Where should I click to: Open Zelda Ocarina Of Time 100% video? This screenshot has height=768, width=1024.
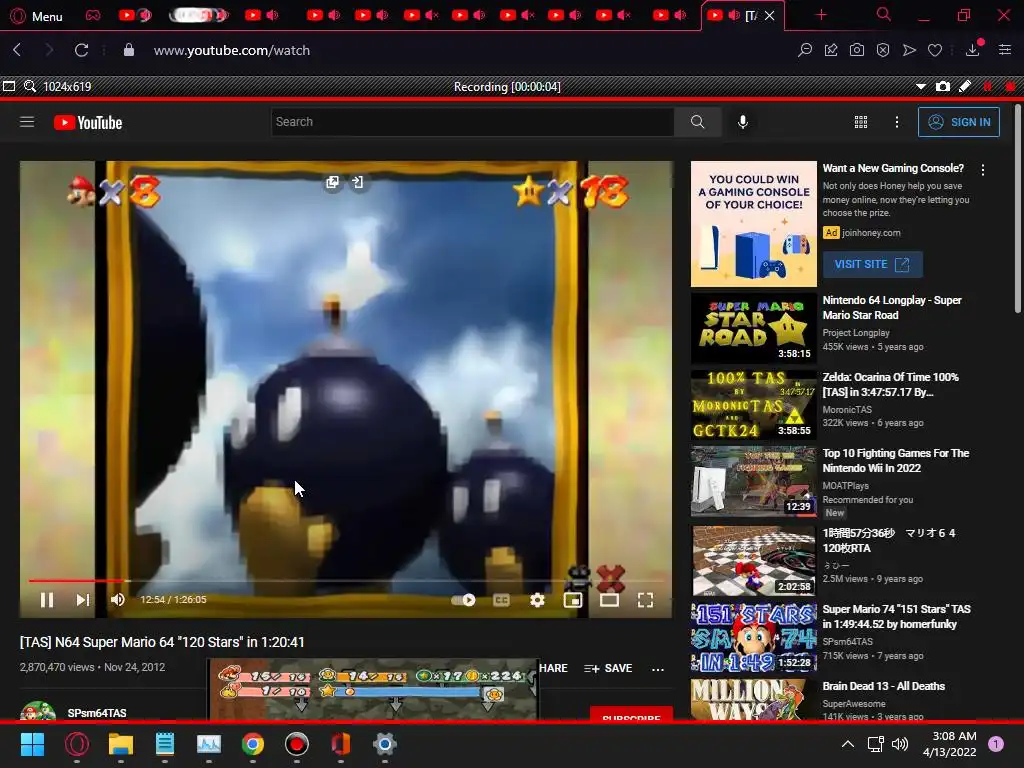pyautogui.click(x=891, y=384)
